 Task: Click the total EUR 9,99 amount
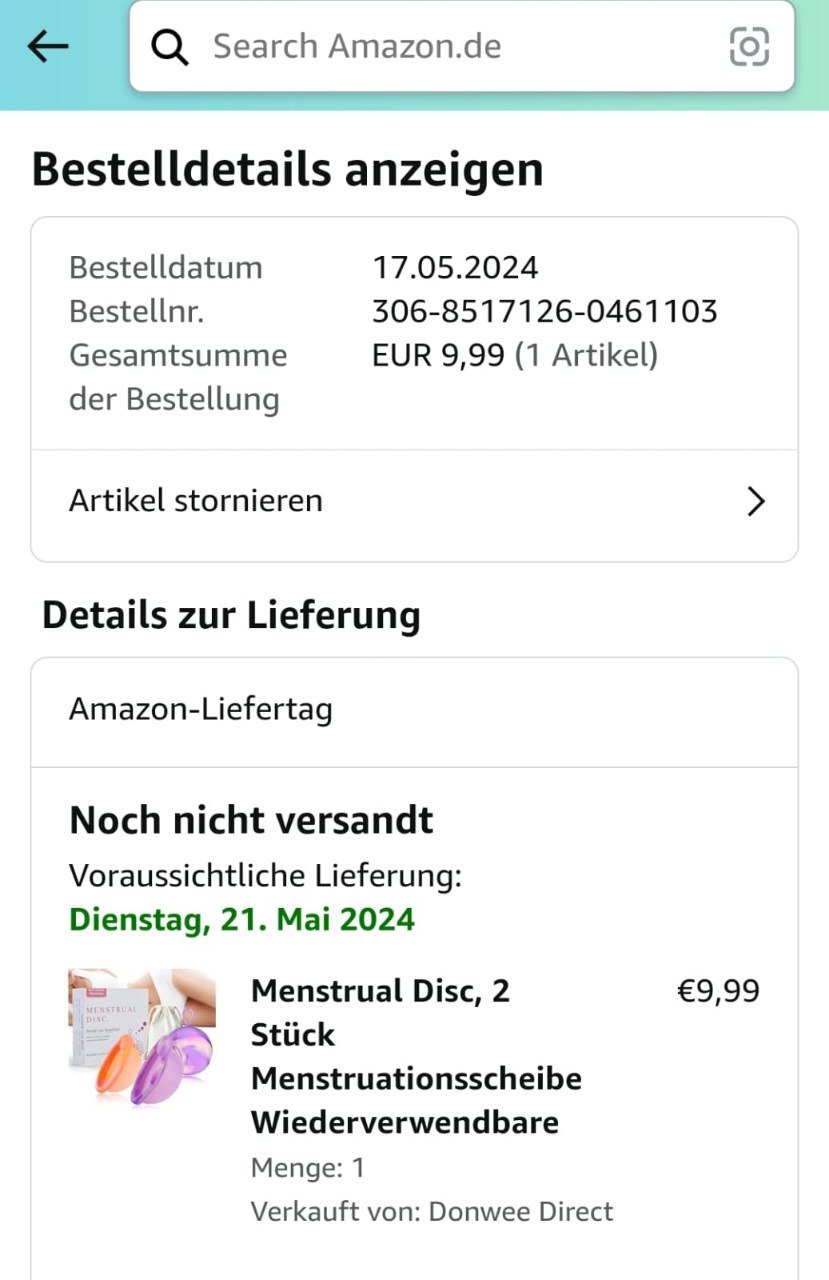(x=438, y=356)
